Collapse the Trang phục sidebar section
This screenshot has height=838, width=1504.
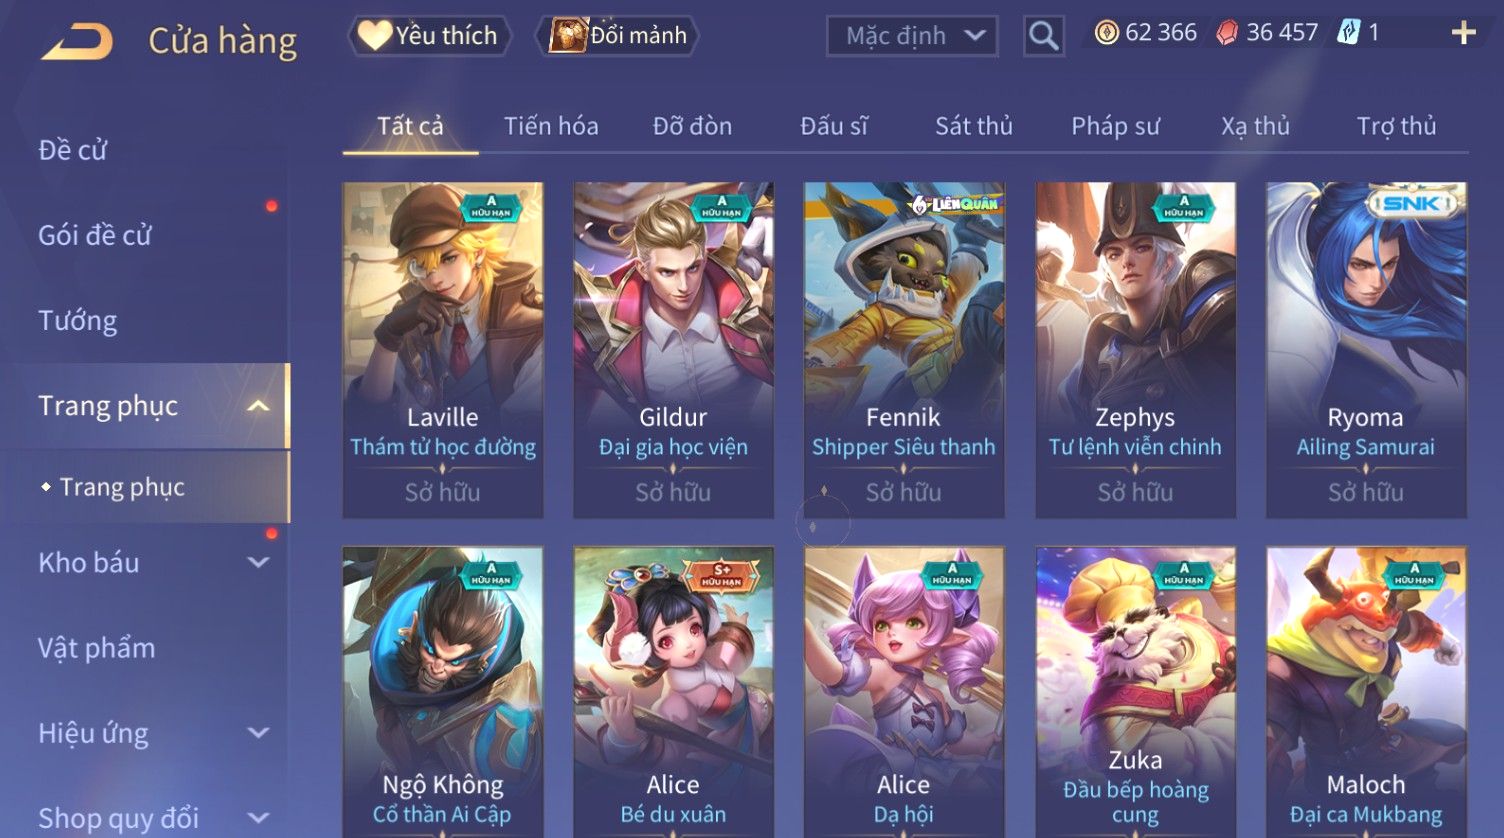[x=258, y=406]
